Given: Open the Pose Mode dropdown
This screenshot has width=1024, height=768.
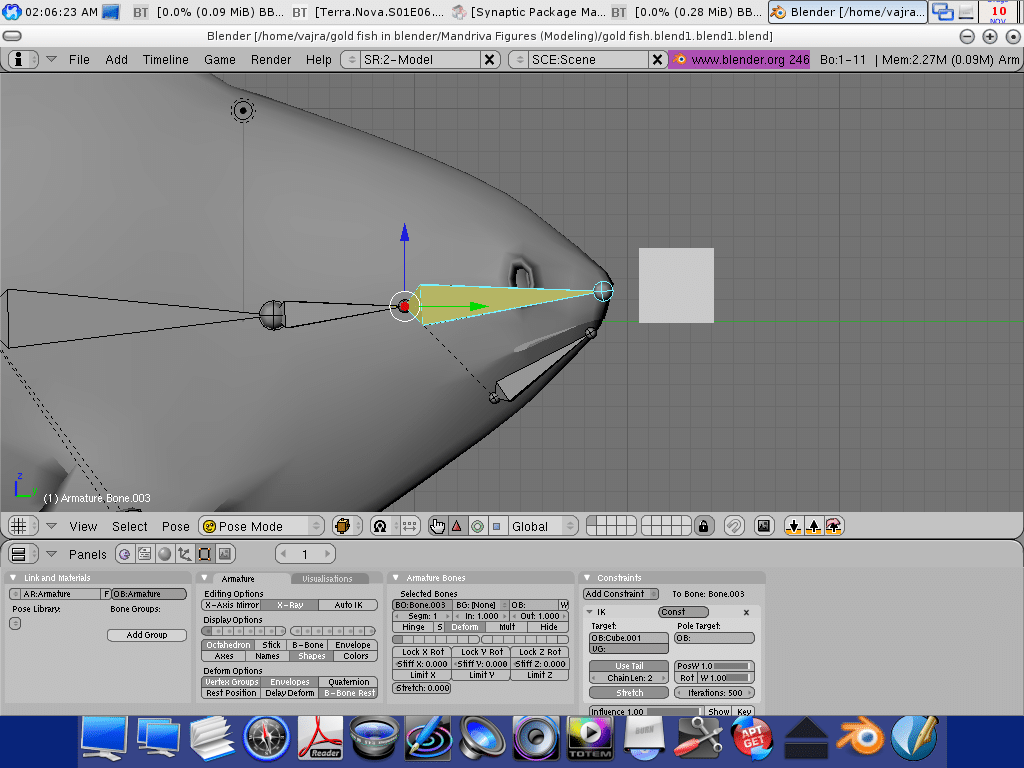Looking at the screenshot, I should pos(262,526).
